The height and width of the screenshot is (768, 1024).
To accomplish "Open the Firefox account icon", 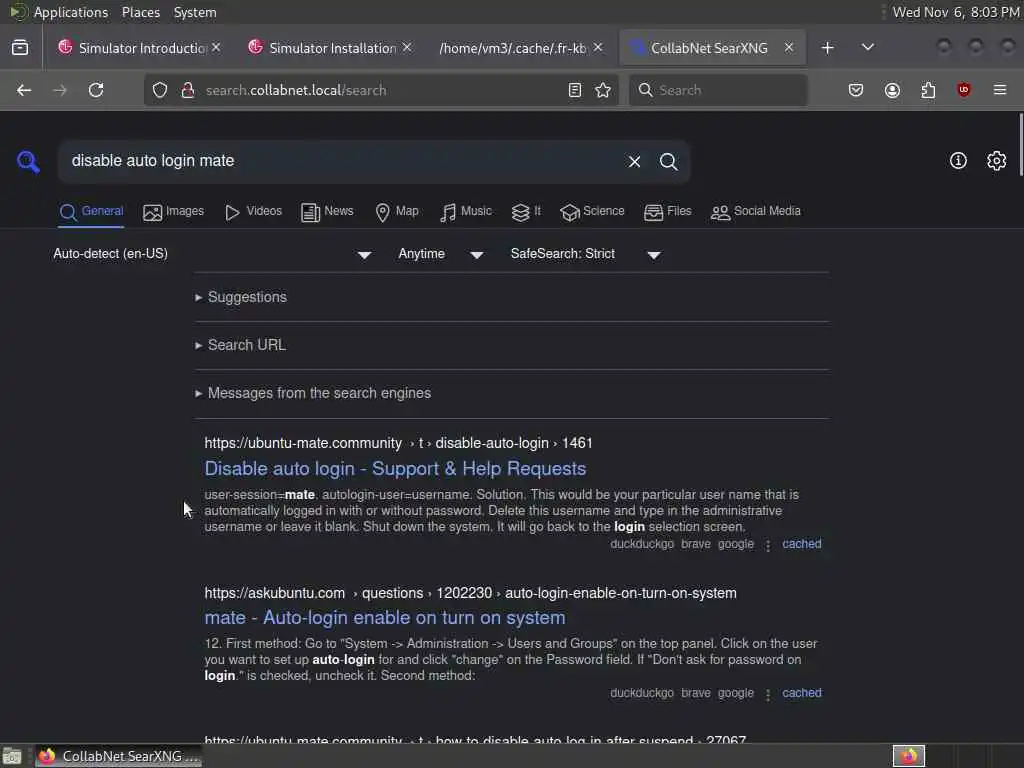I will (x=892, y=90).
